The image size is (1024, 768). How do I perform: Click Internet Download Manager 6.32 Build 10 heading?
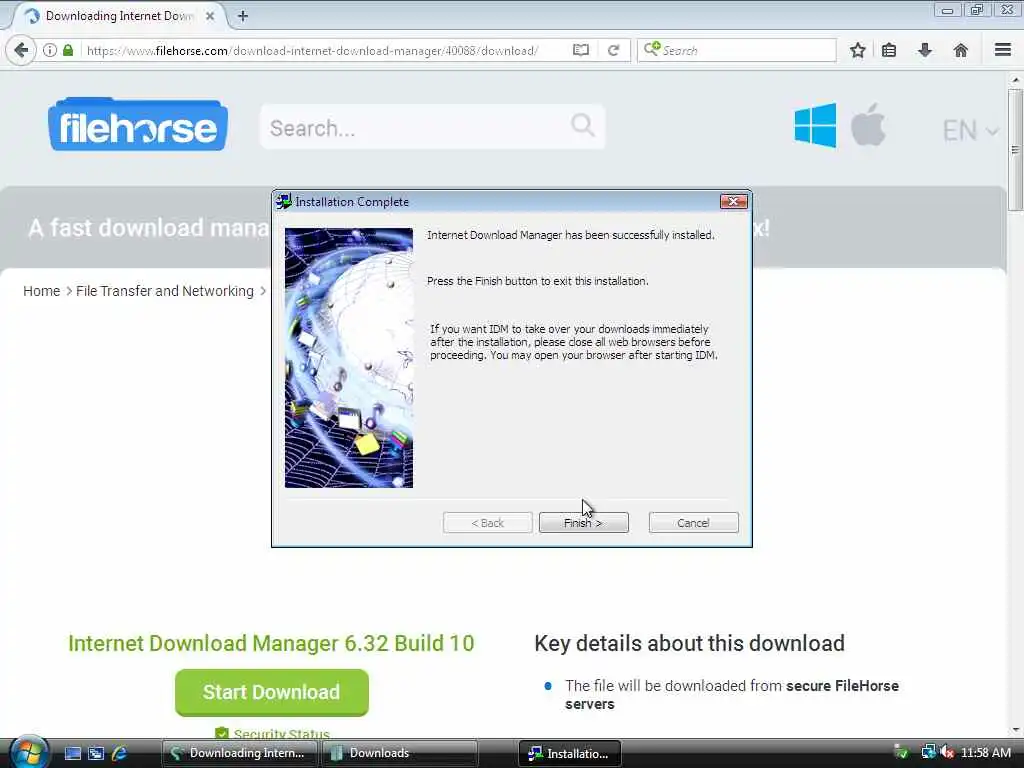point(271,643)
